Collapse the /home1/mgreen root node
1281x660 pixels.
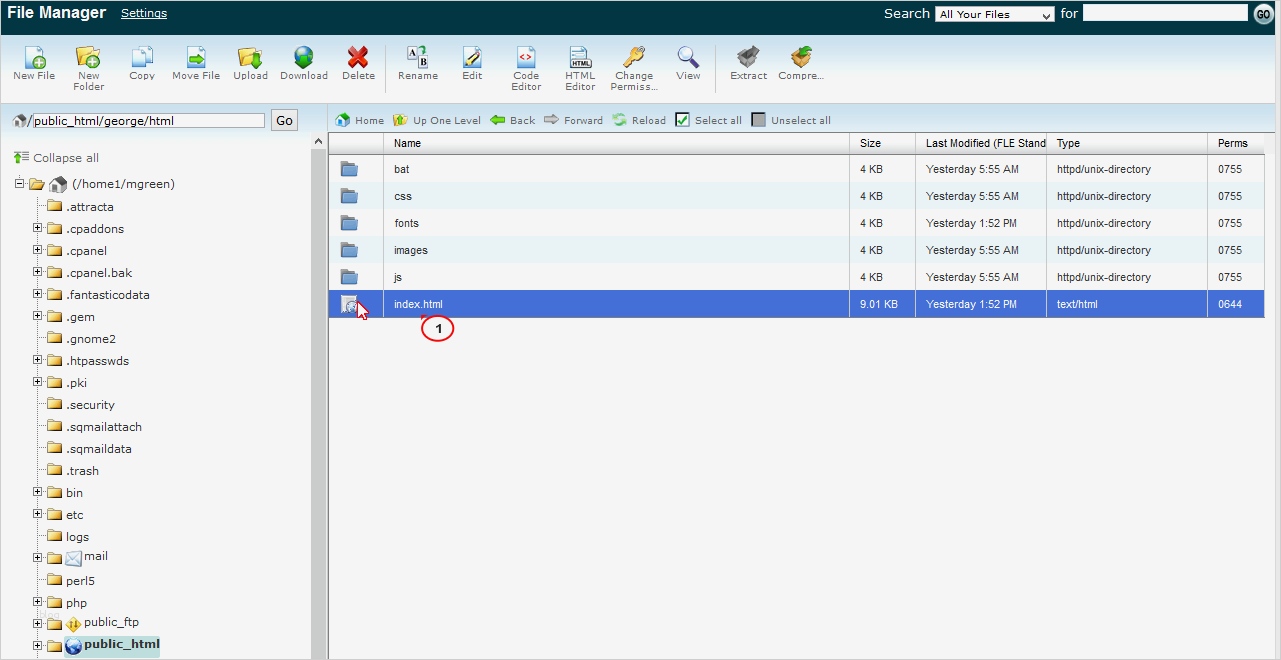20,183
